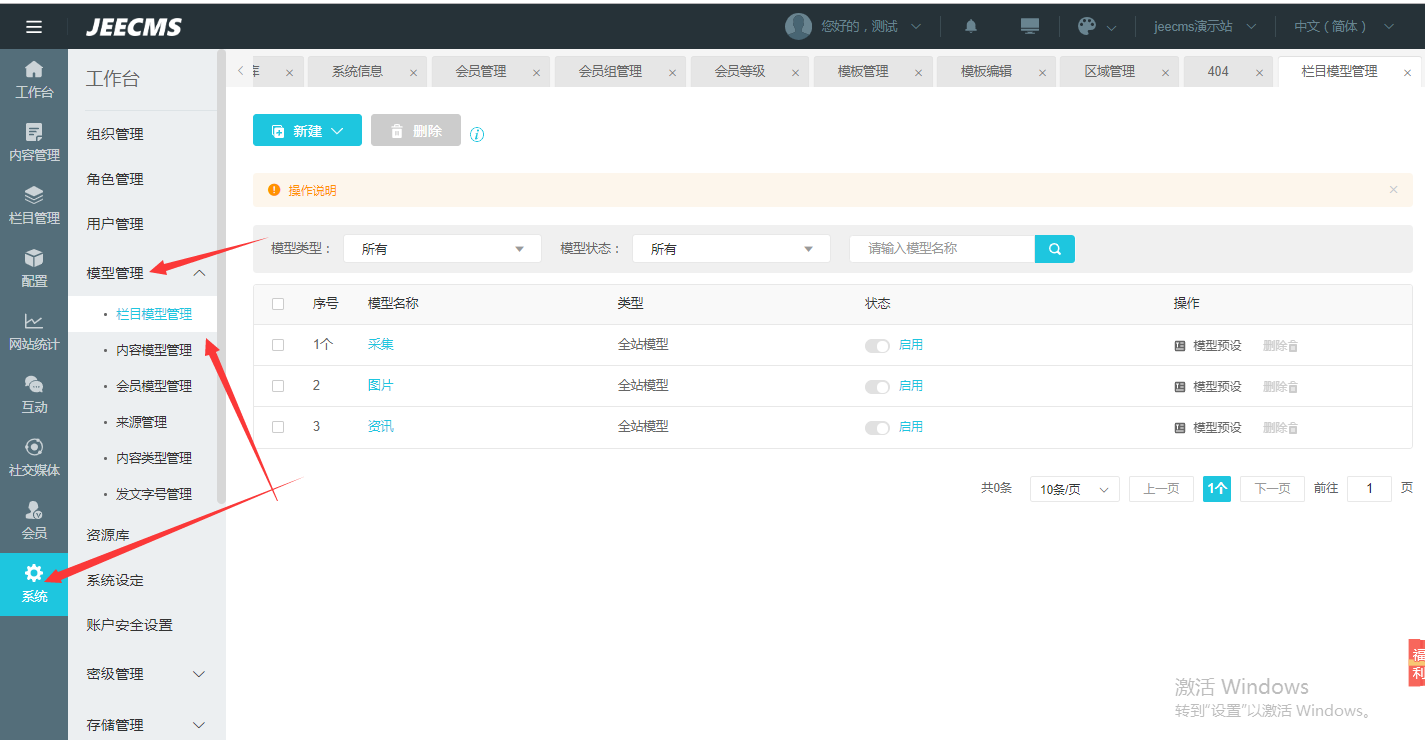The image size is (1425, 740).
Task: Click the notification bell icon
Action: [970, 26]
